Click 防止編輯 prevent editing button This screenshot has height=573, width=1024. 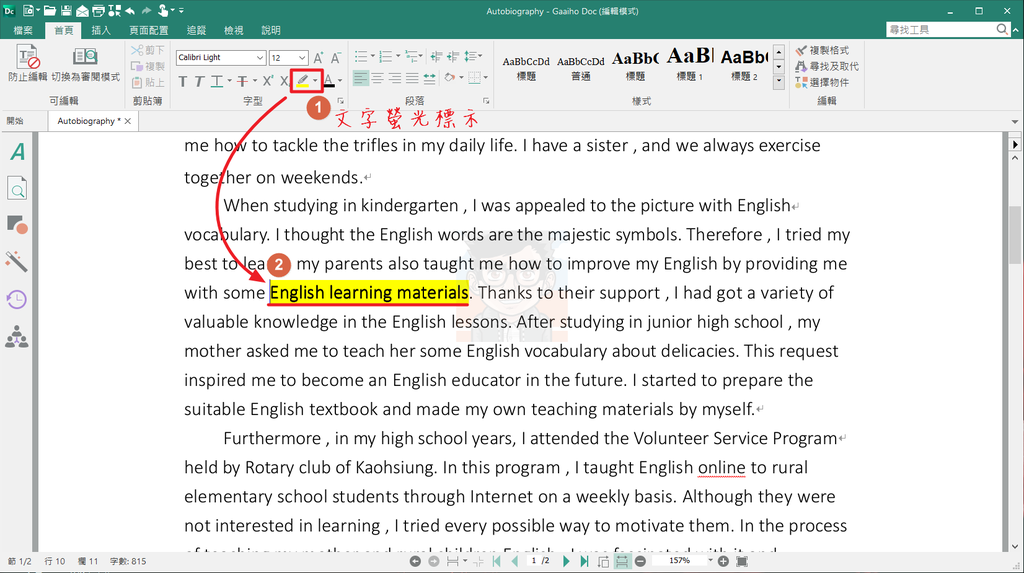(x=27, y=63)
